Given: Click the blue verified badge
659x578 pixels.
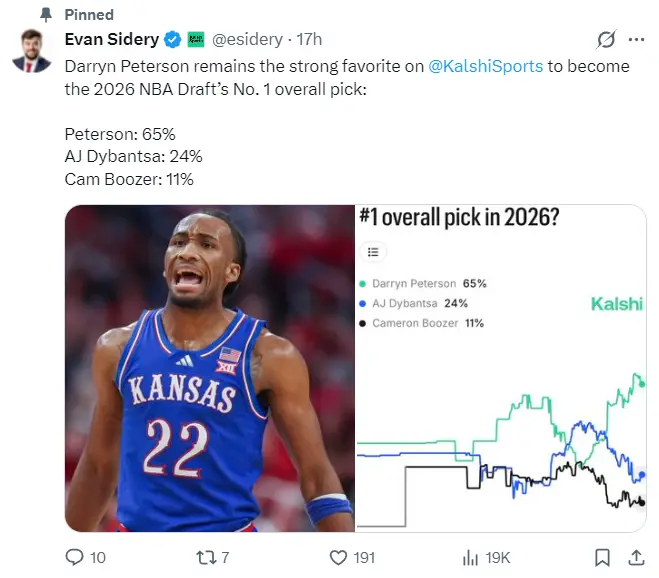Looking at the screenshot, I should tap(172, 40).
